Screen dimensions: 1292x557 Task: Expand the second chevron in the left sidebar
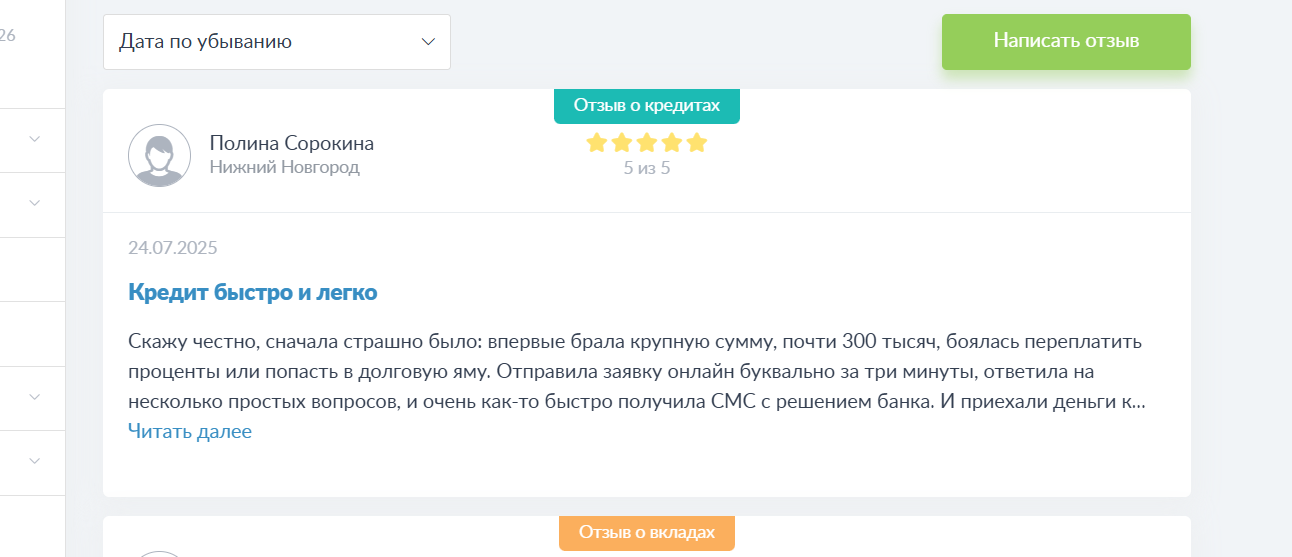35,203
